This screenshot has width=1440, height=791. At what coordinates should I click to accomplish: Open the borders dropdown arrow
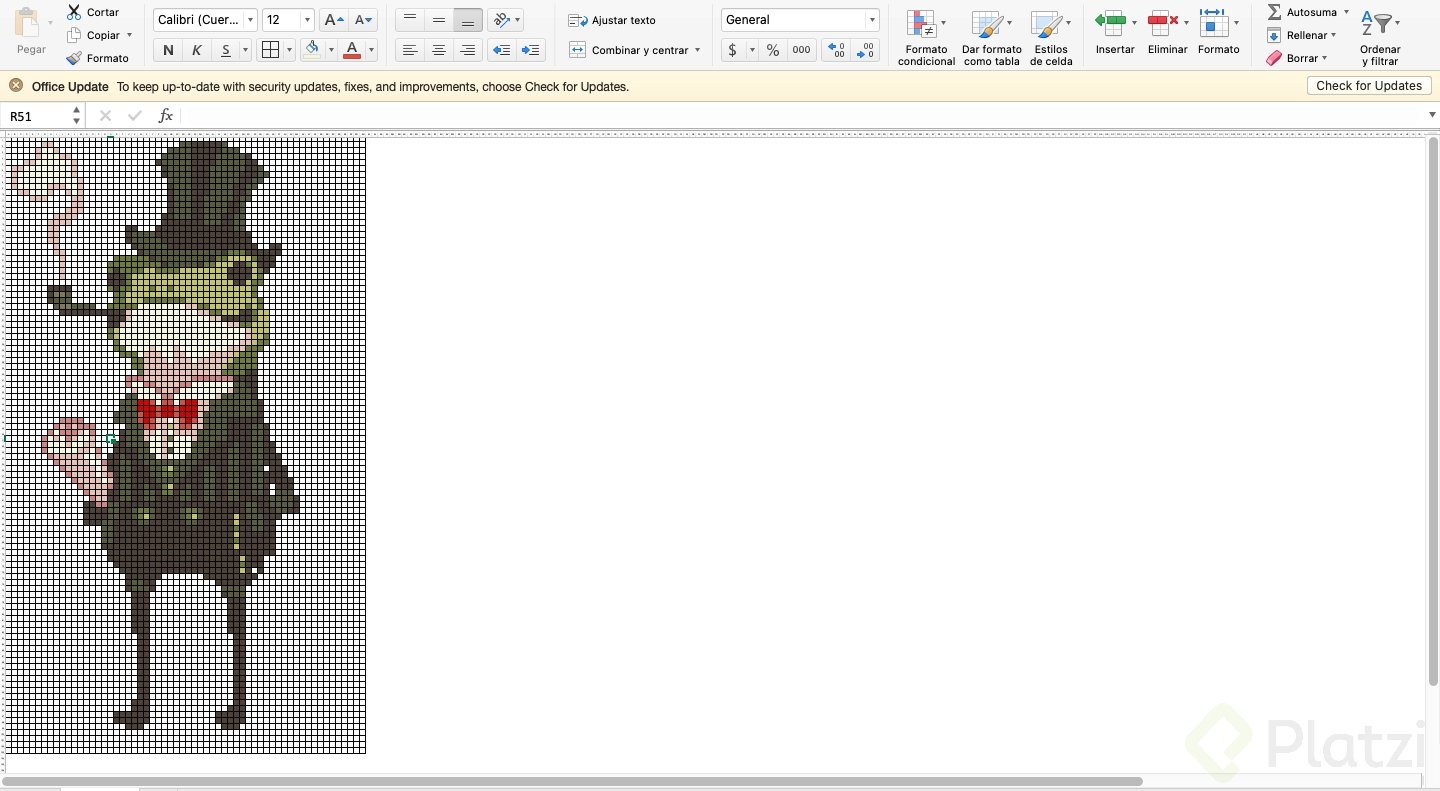[289, 50]
